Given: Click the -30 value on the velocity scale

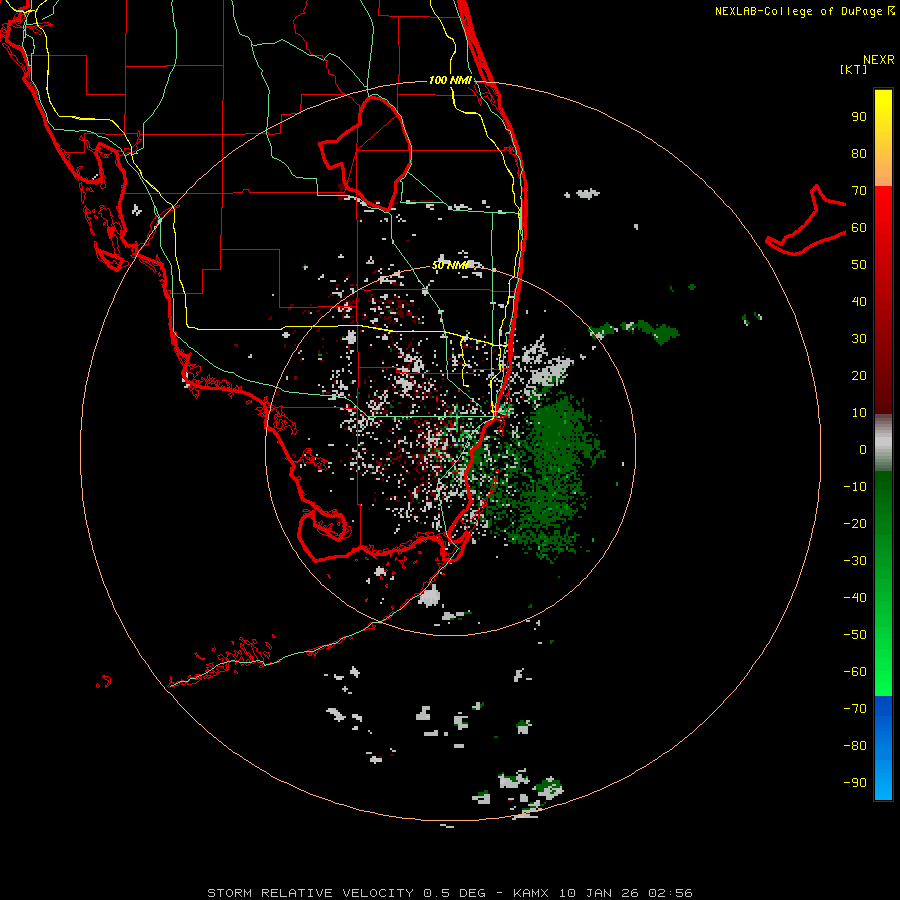Looking at the screenshot, I should pyautogui.click(x=855, y=561).
